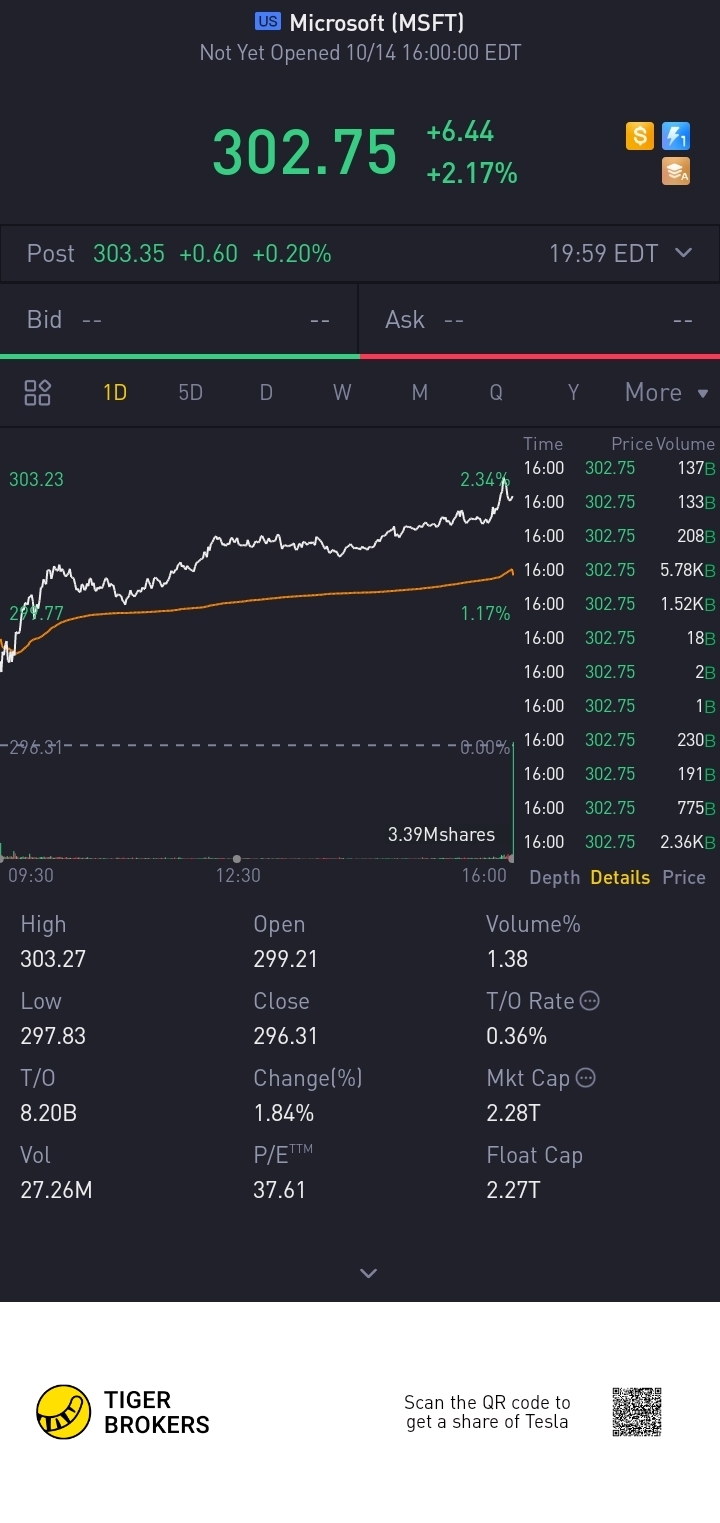This screenshot has width=720, height=1523.
Task: Tap the info icon beside T/O Rate
Action: tap(590, 1000)
